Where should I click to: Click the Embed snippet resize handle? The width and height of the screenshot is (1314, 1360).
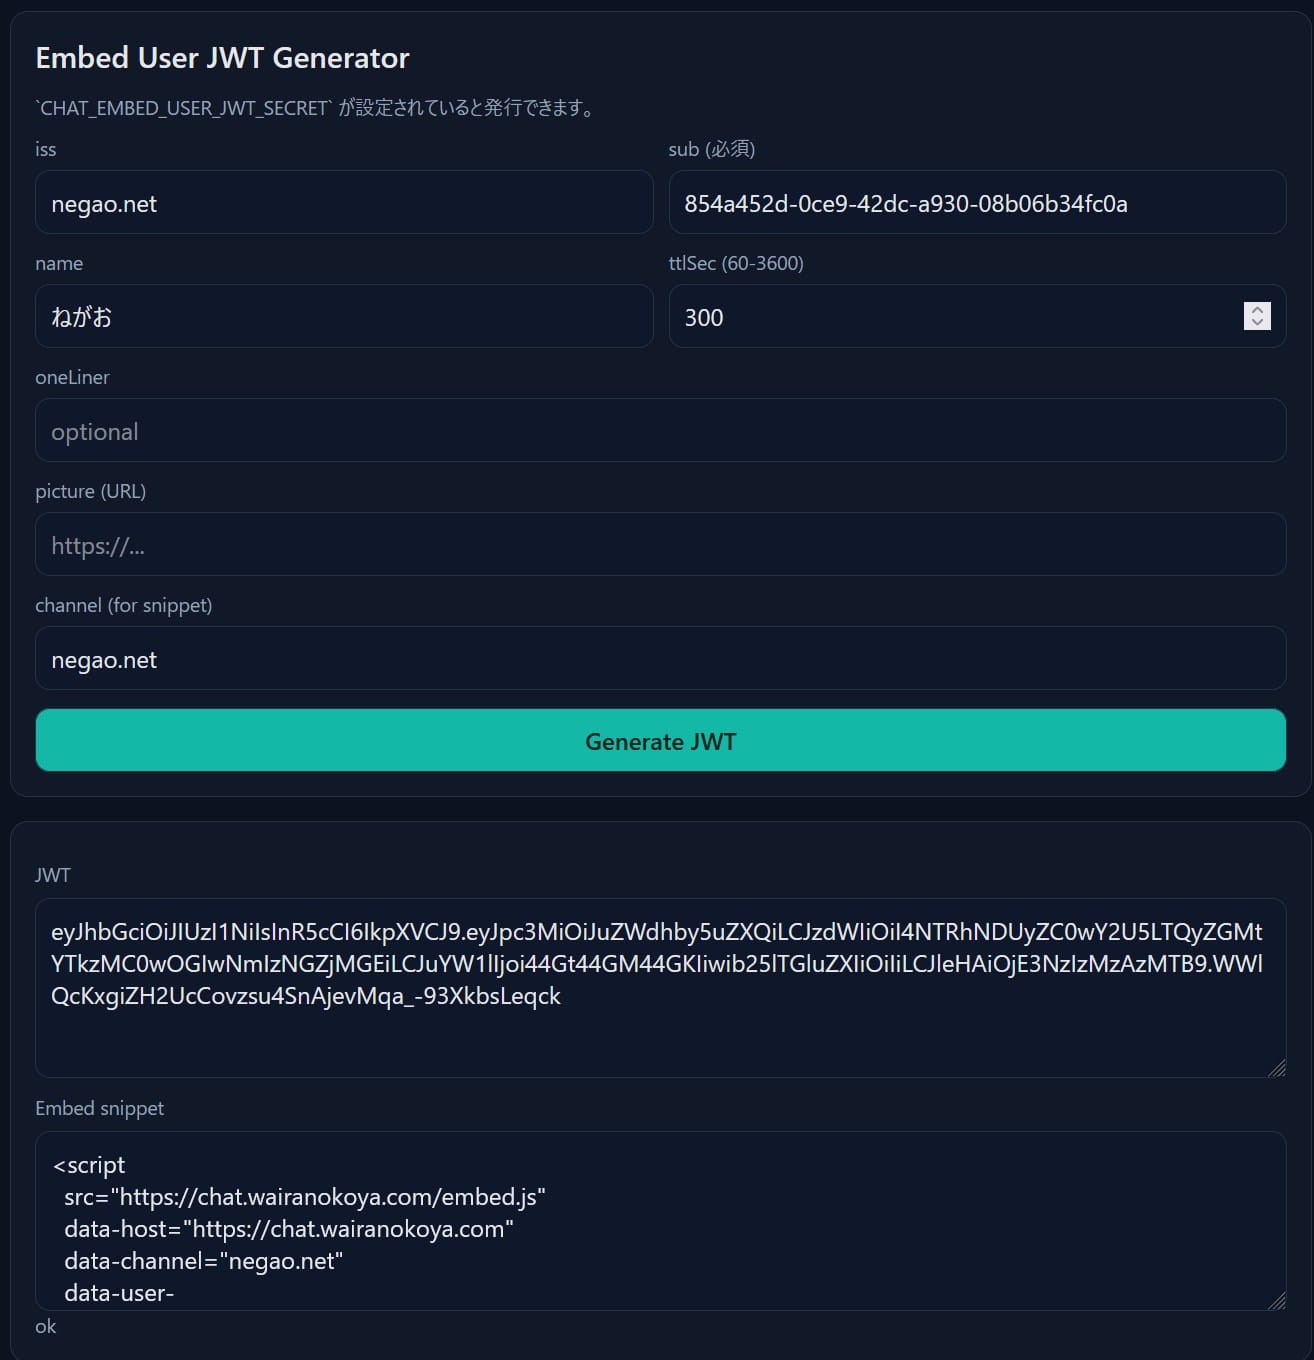click(x=1277, y=1301)
